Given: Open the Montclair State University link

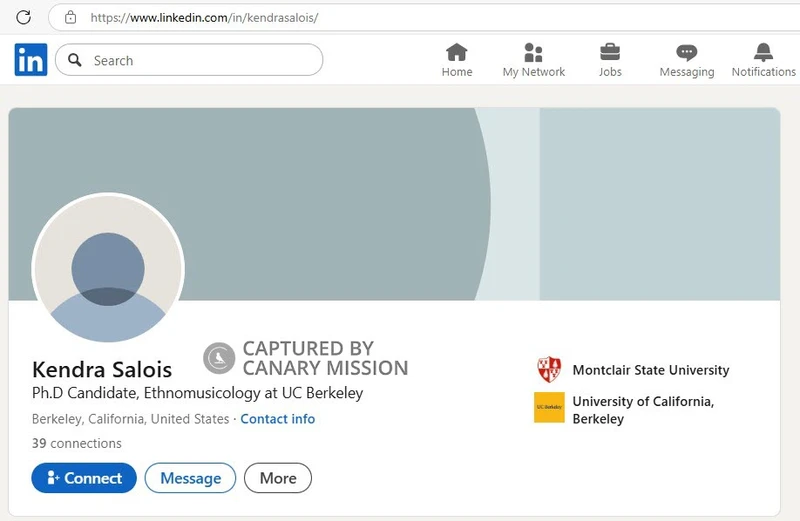Looking at the screenshot, I should [x=651, y=370].
